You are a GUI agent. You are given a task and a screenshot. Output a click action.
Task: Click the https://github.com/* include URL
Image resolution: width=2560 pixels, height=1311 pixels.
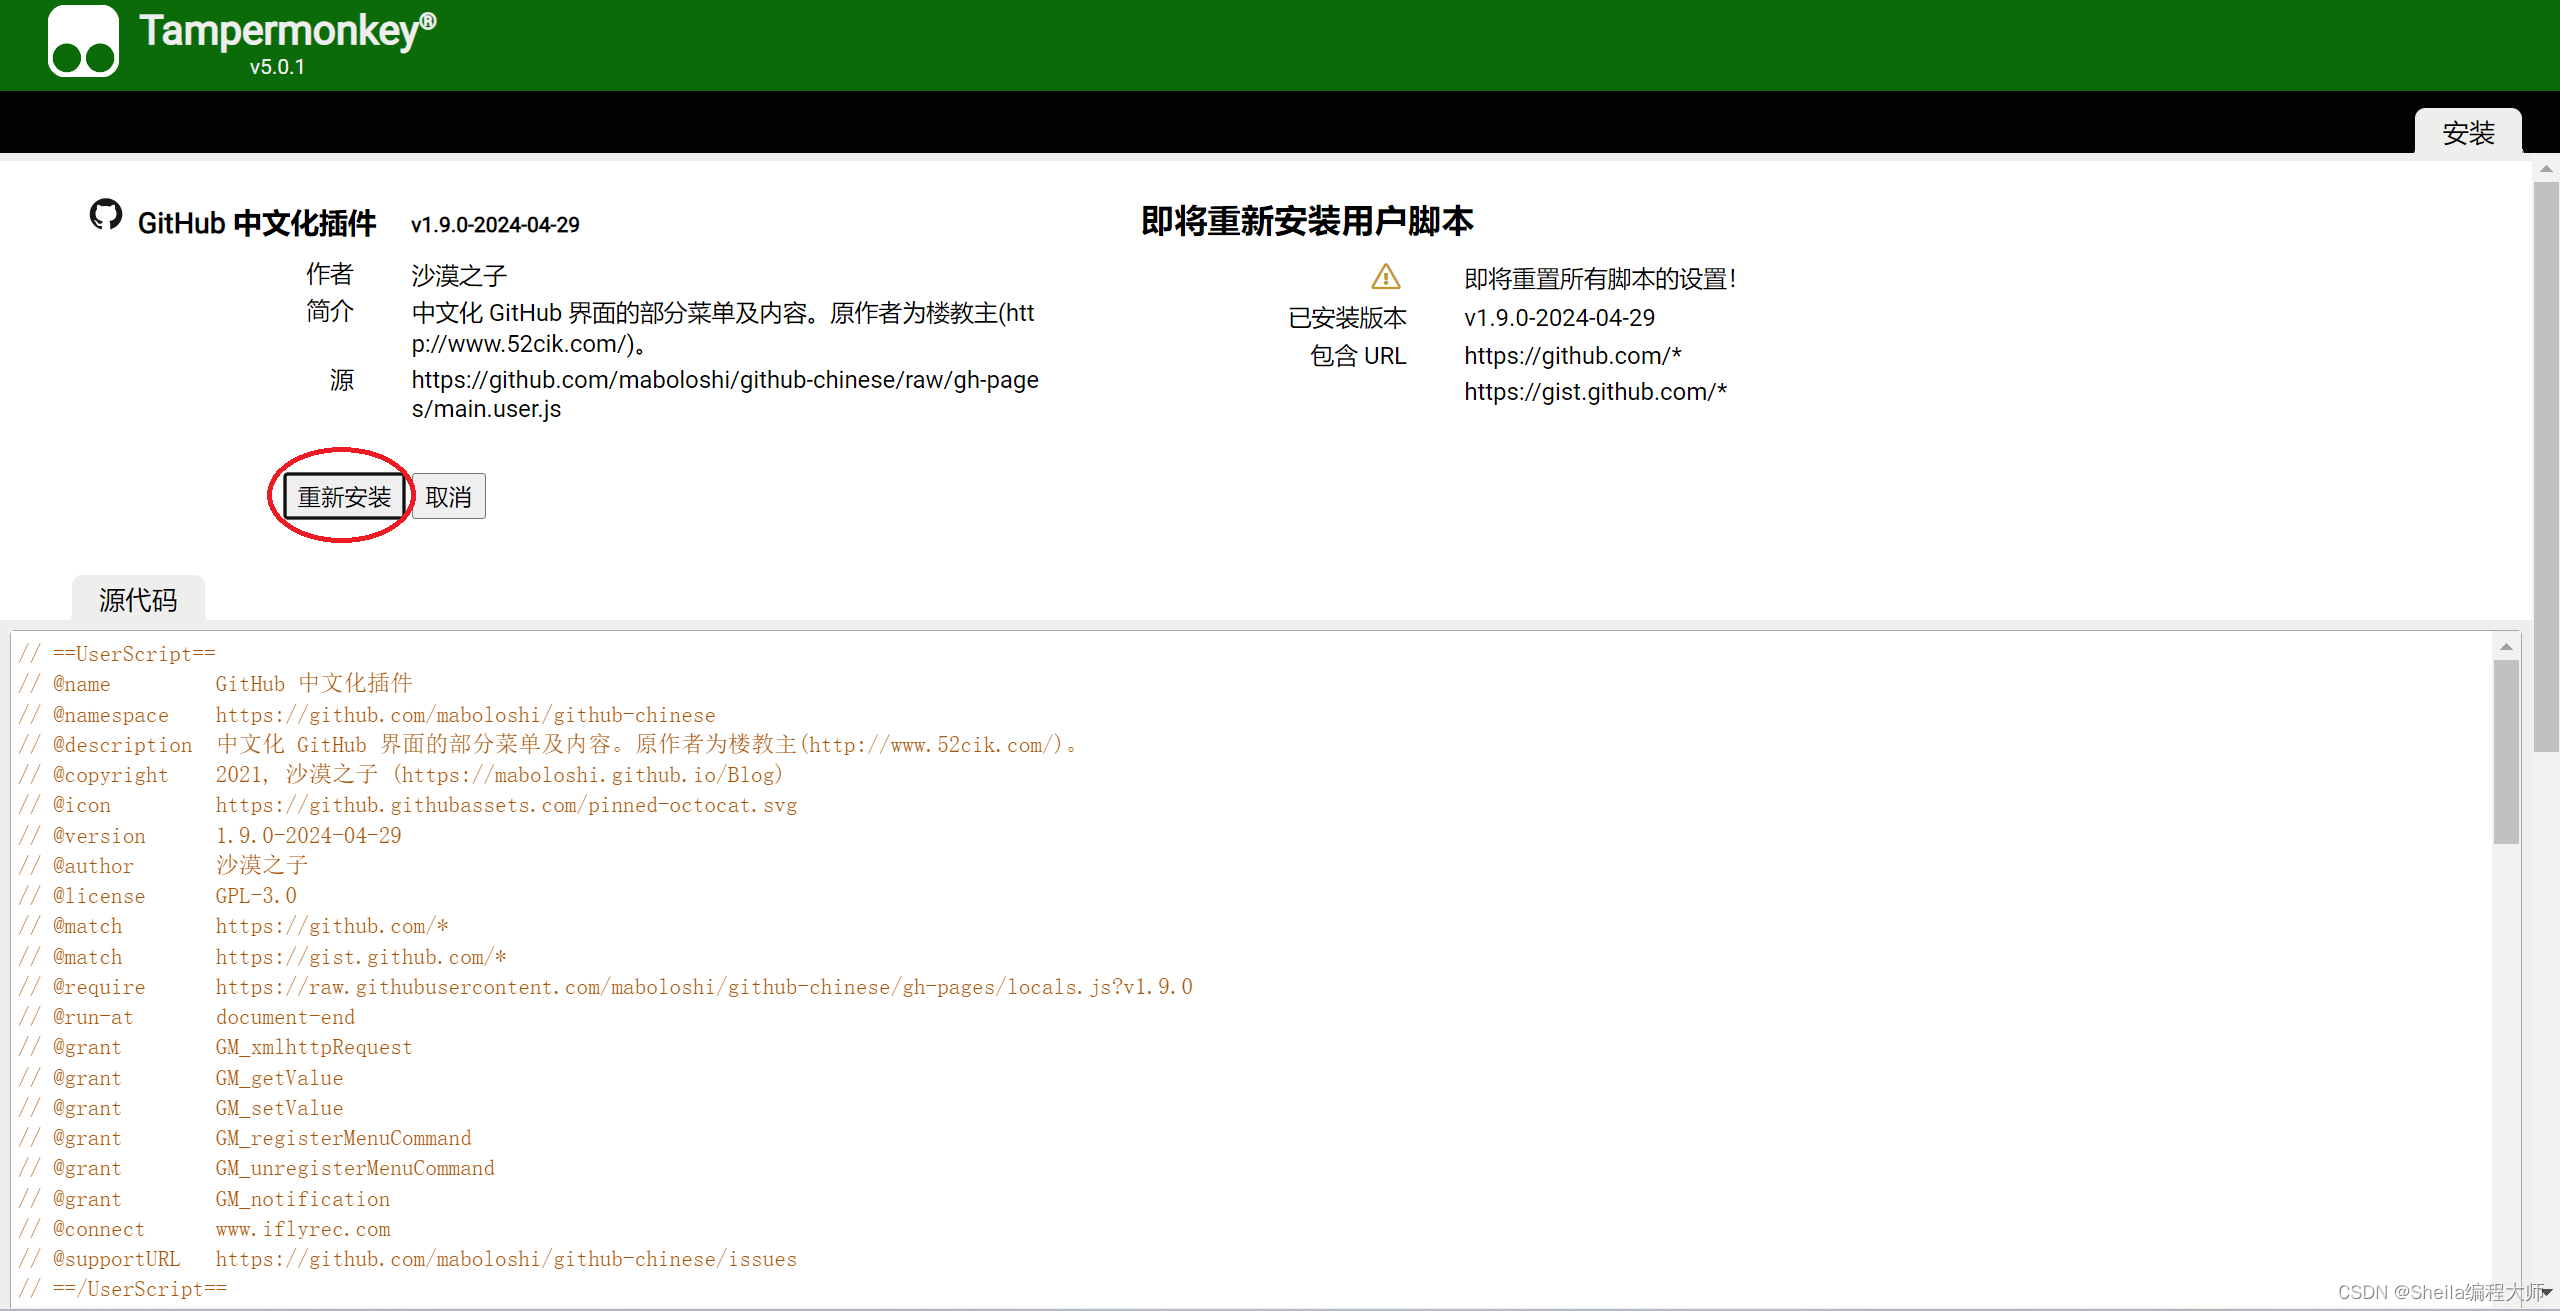click(1572, 356)
